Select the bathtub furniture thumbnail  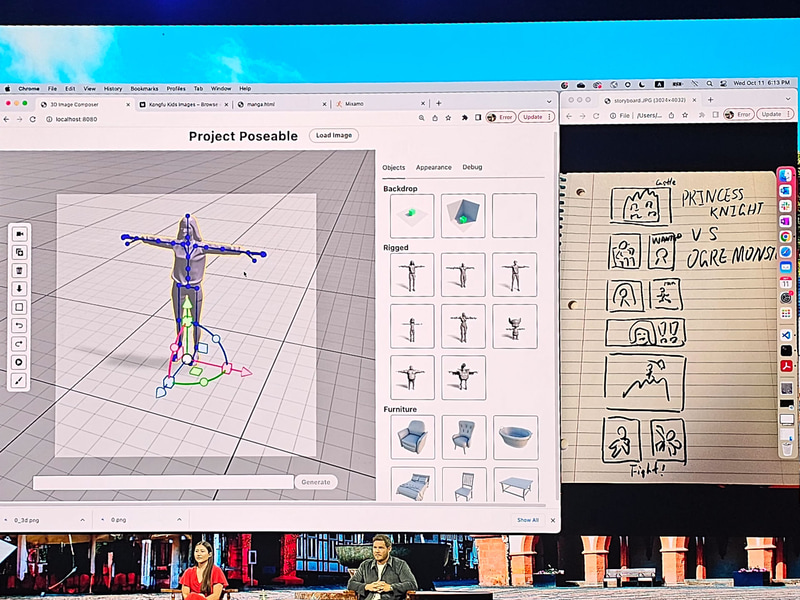(515, 437)
